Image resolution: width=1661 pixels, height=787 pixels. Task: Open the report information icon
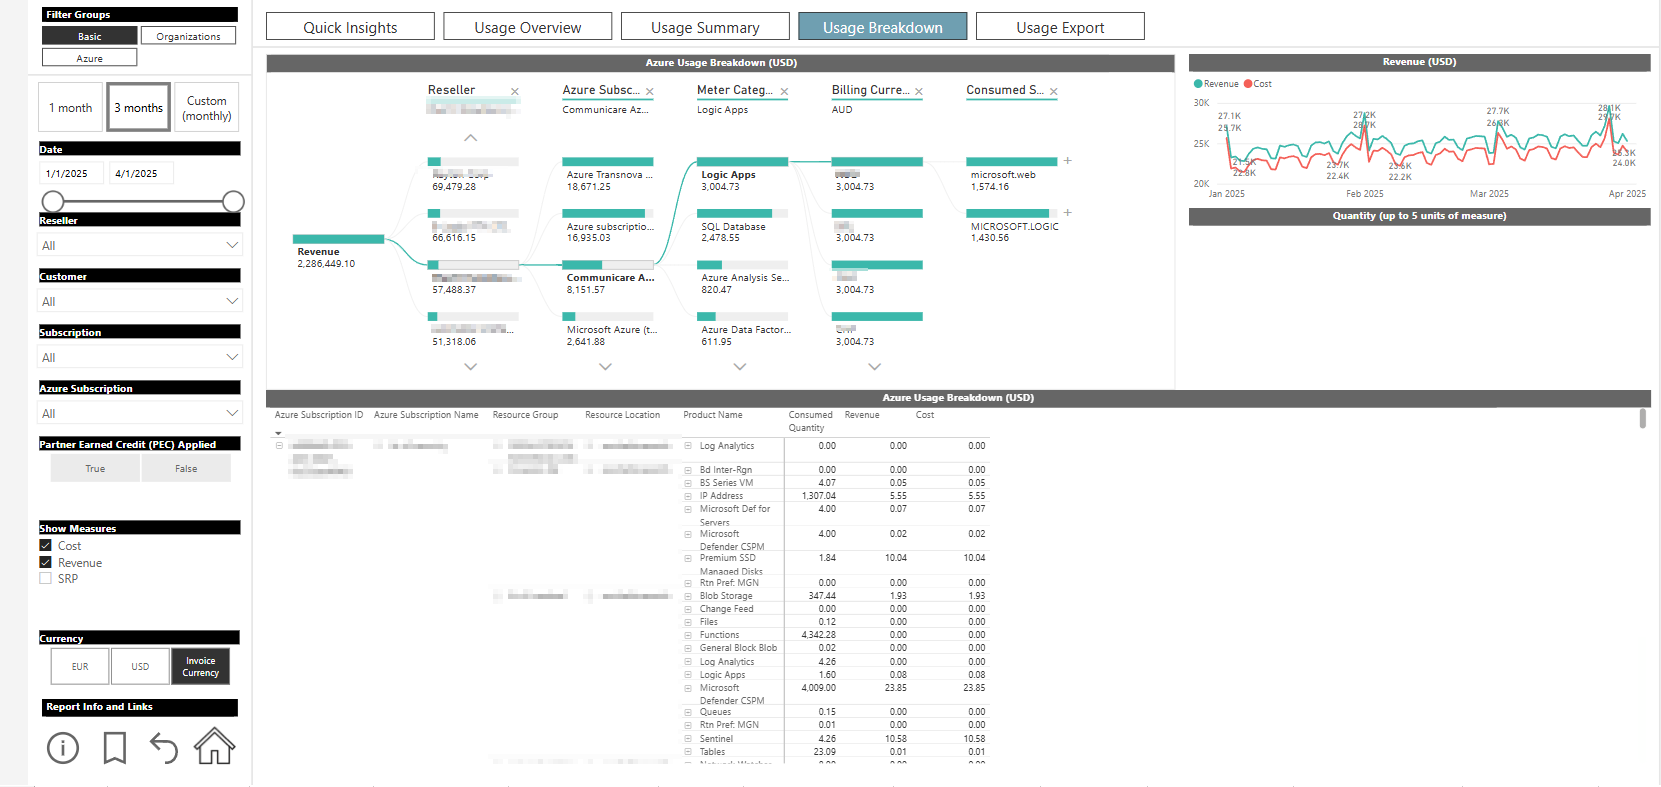63,747
